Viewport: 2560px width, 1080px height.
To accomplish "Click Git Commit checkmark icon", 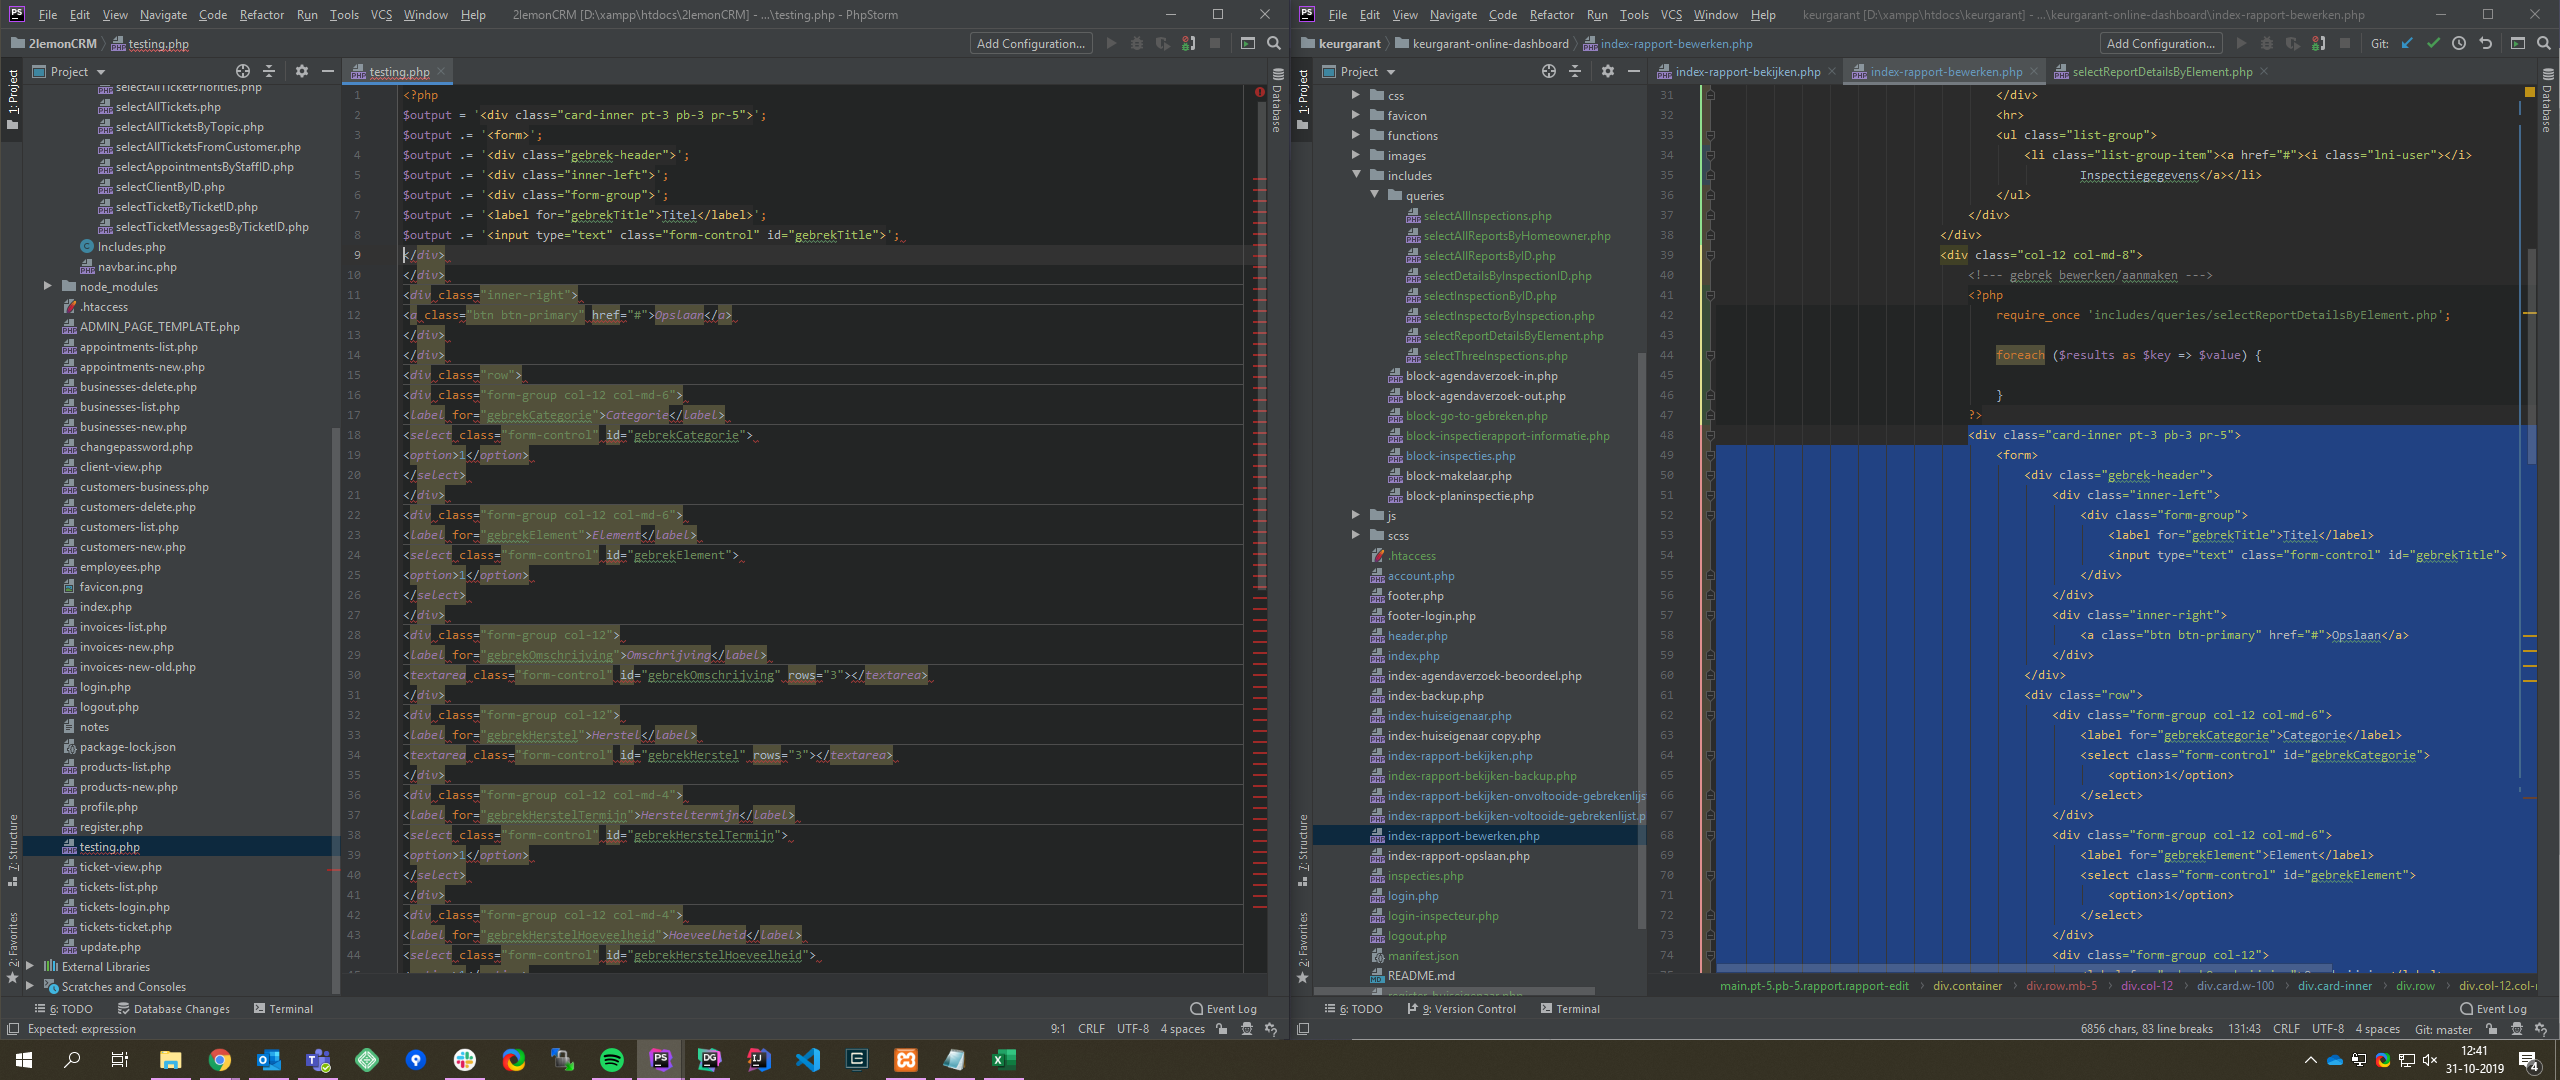I will 2433,43.
